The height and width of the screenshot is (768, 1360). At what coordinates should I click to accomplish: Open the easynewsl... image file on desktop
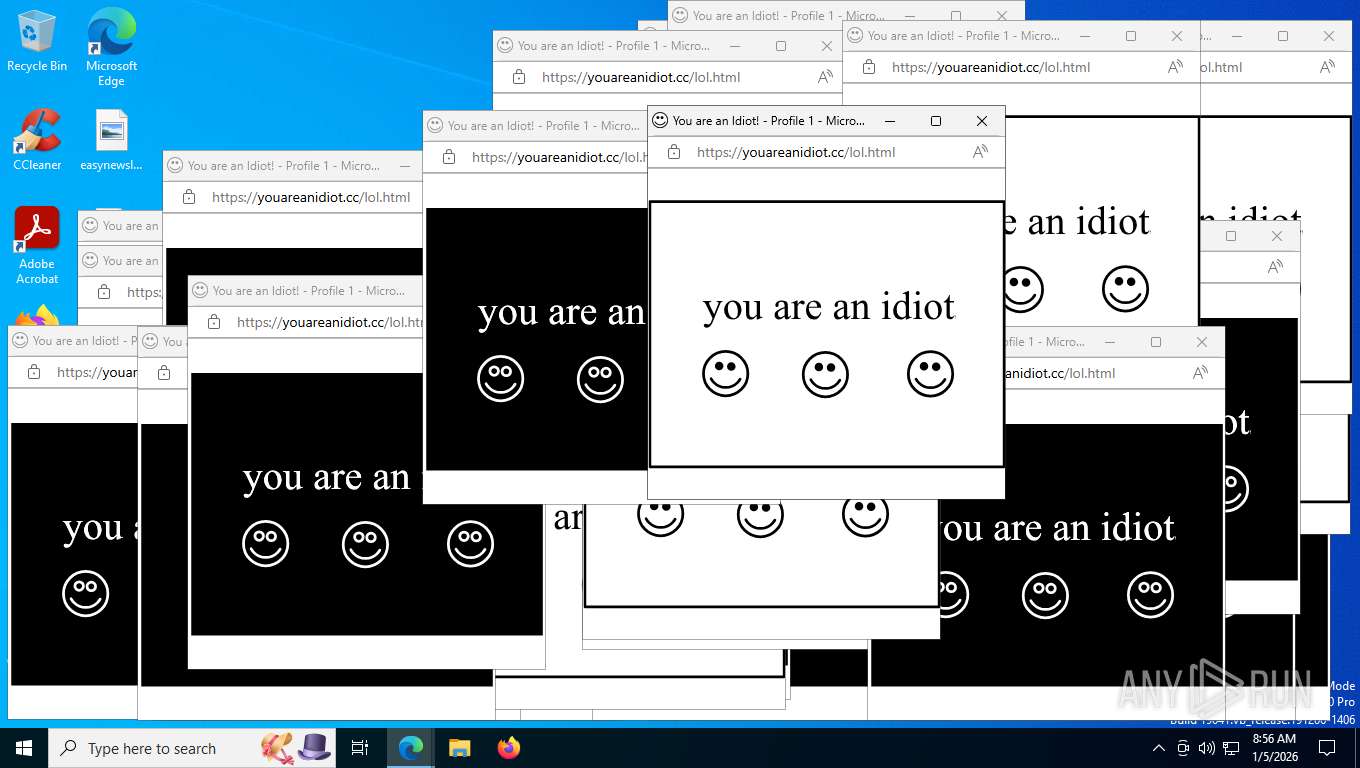[111, 140]
